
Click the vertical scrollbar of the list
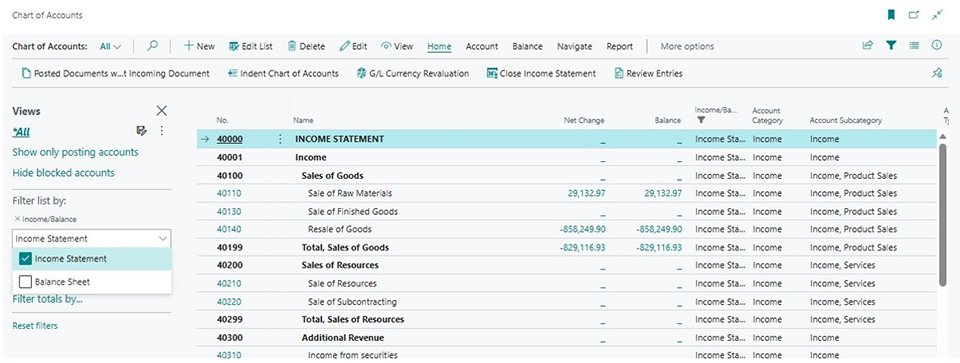(x=943, y=214)
